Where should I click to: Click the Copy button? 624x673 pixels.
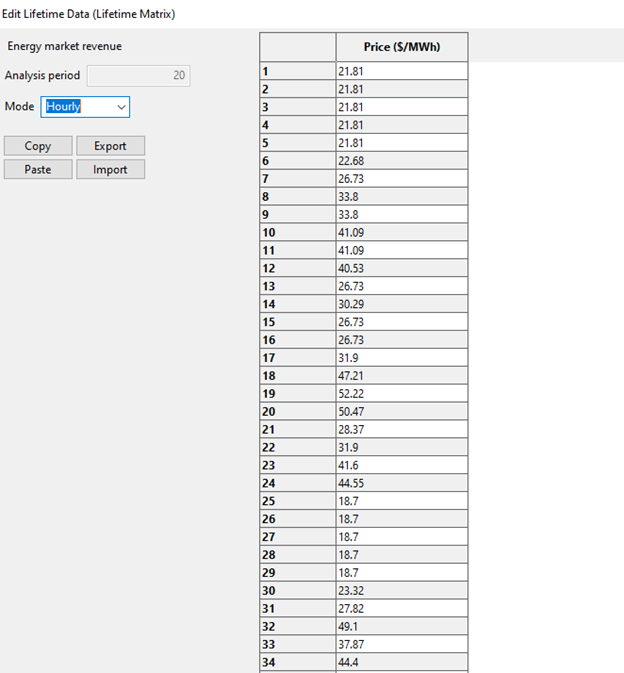(38, 146)
